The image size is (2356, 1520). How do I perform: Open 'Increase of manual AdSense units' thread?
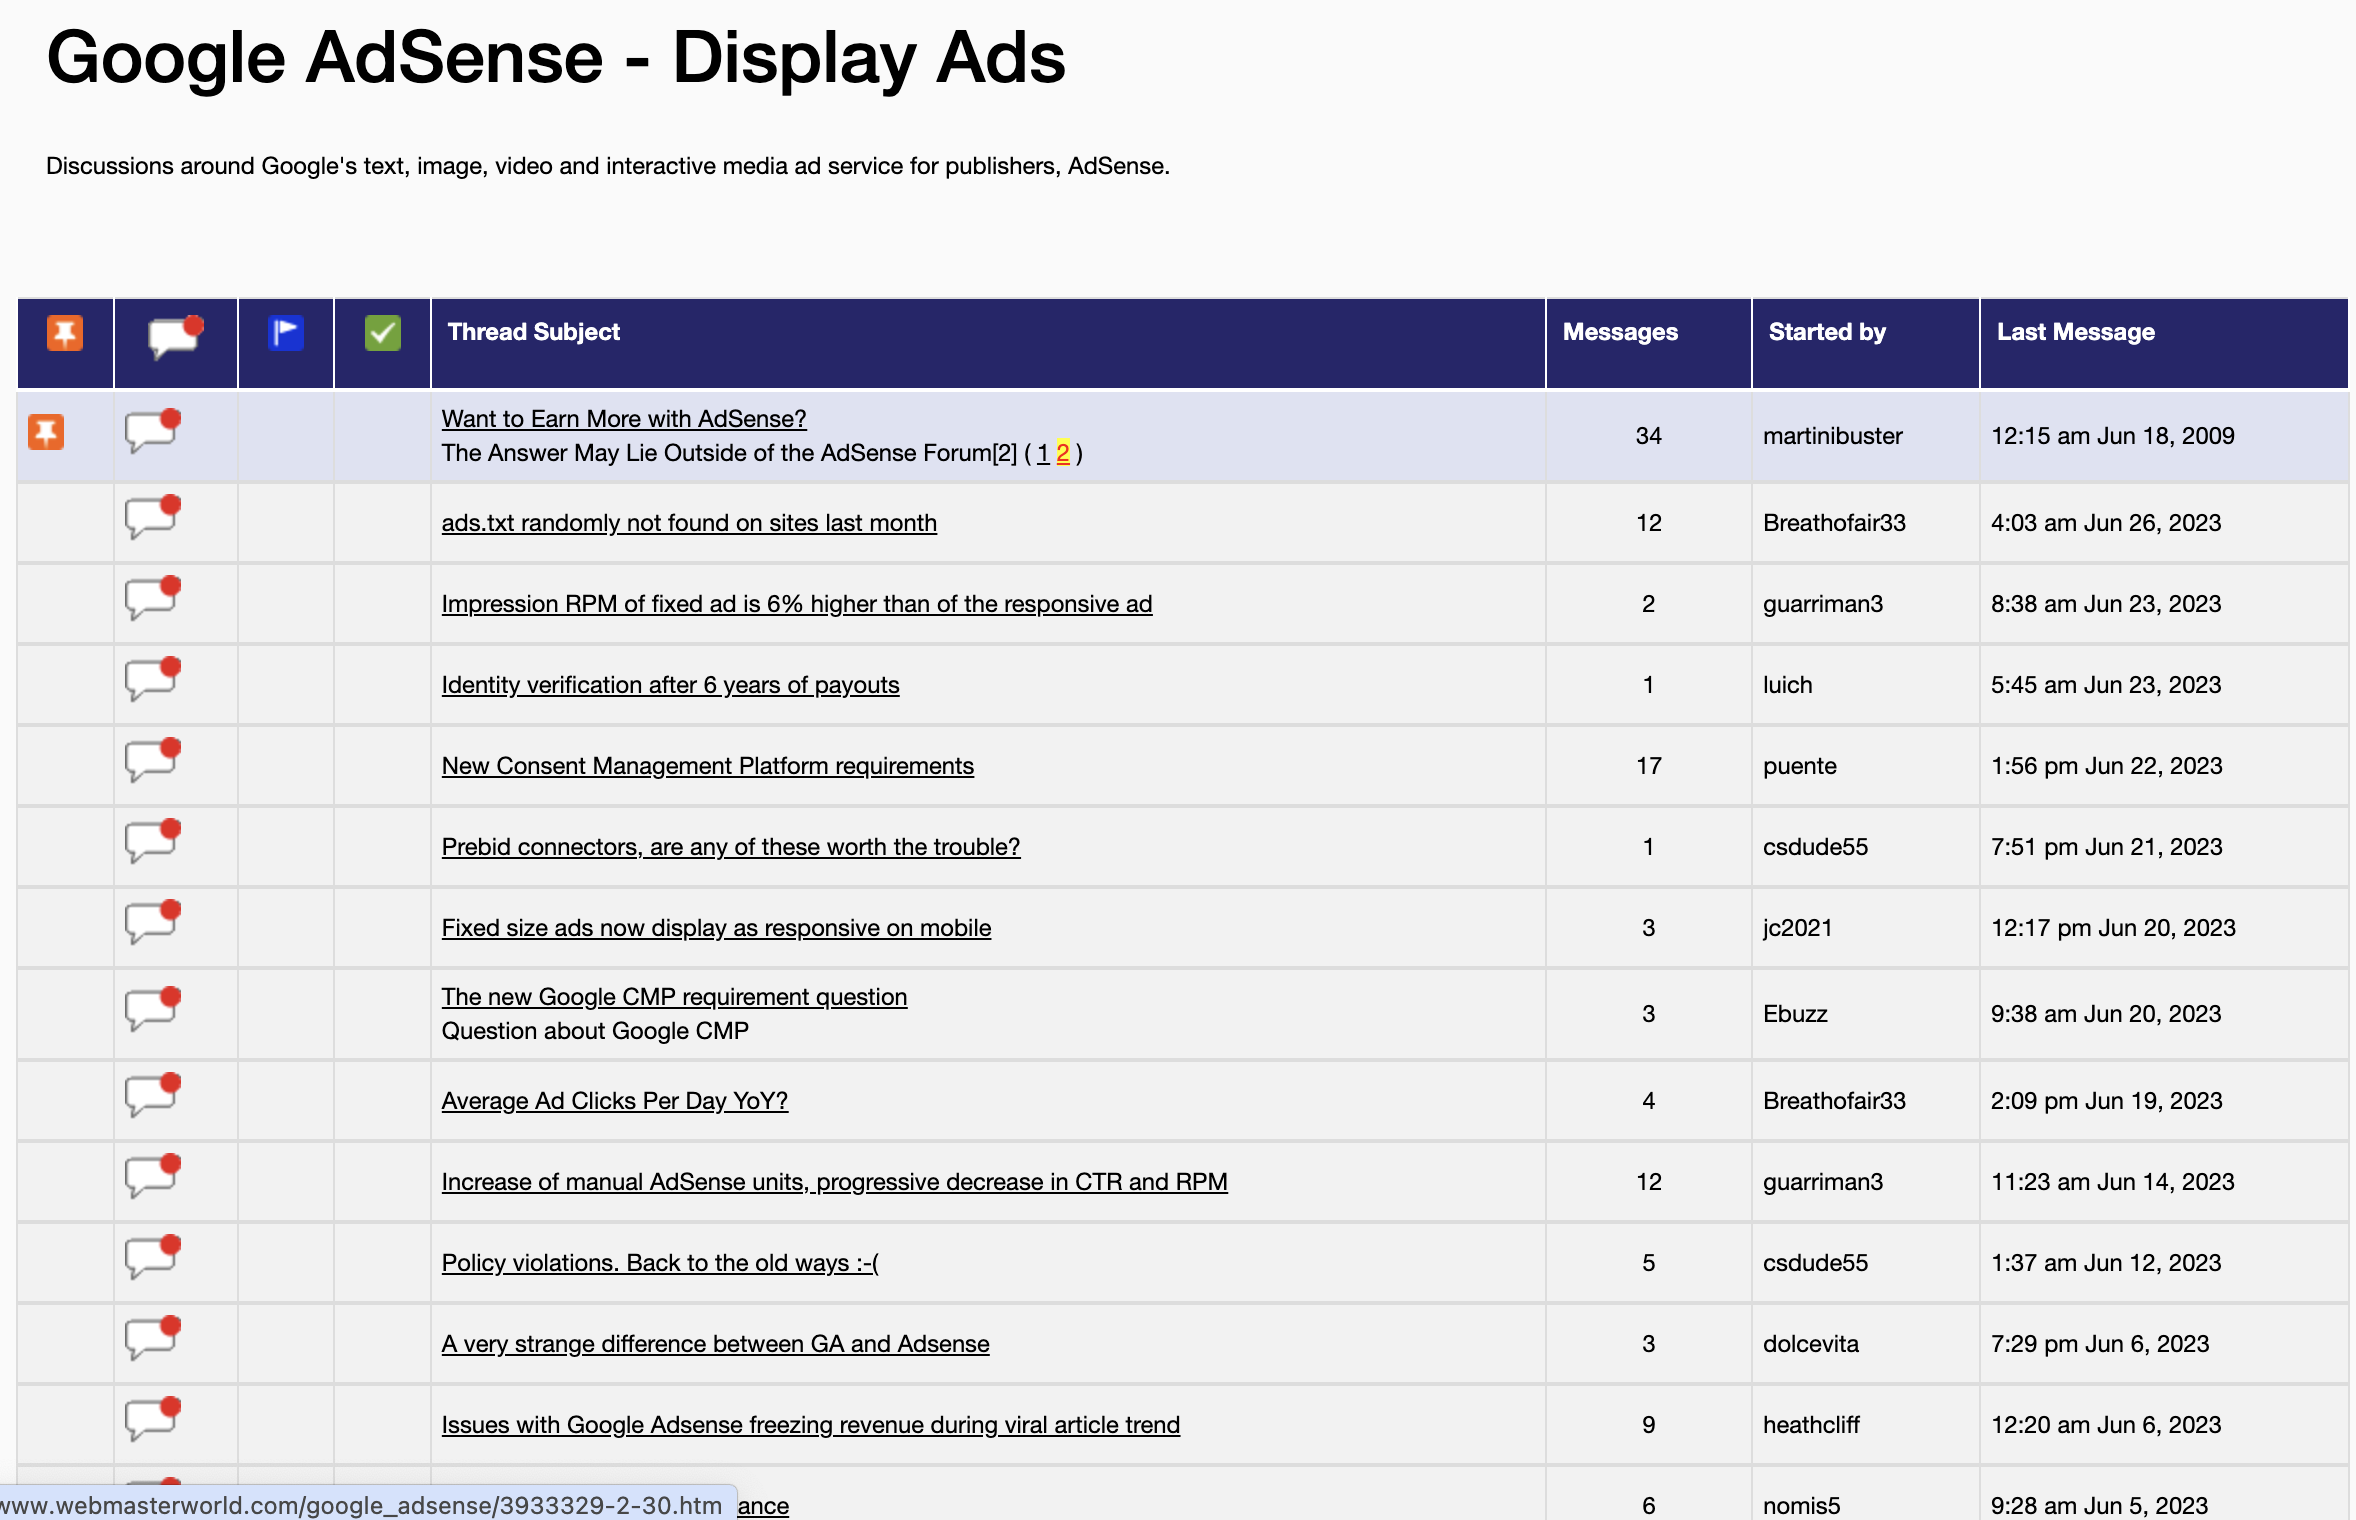834,1182
